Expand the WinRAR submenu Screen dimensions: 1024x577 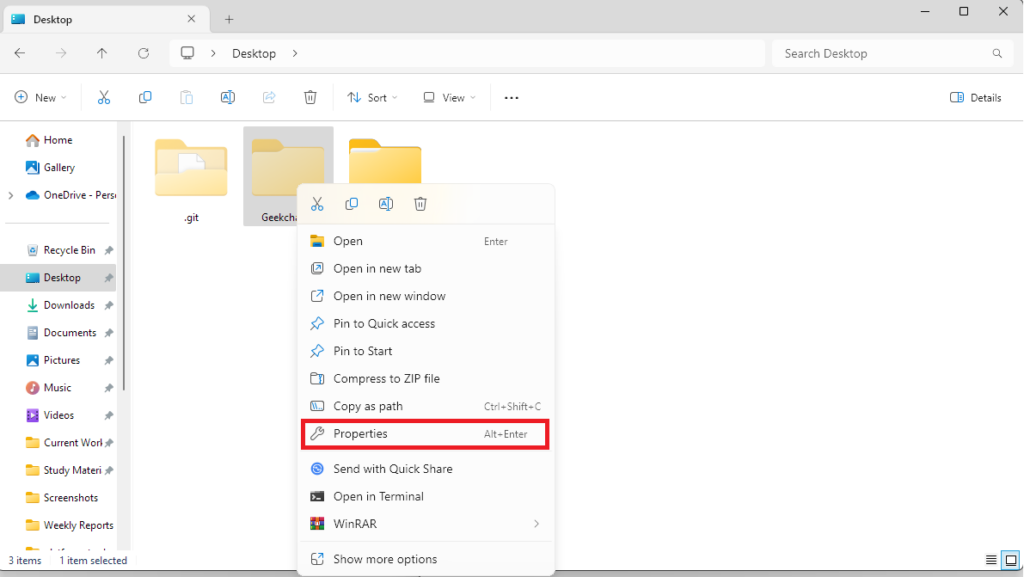tap(536, 524)
